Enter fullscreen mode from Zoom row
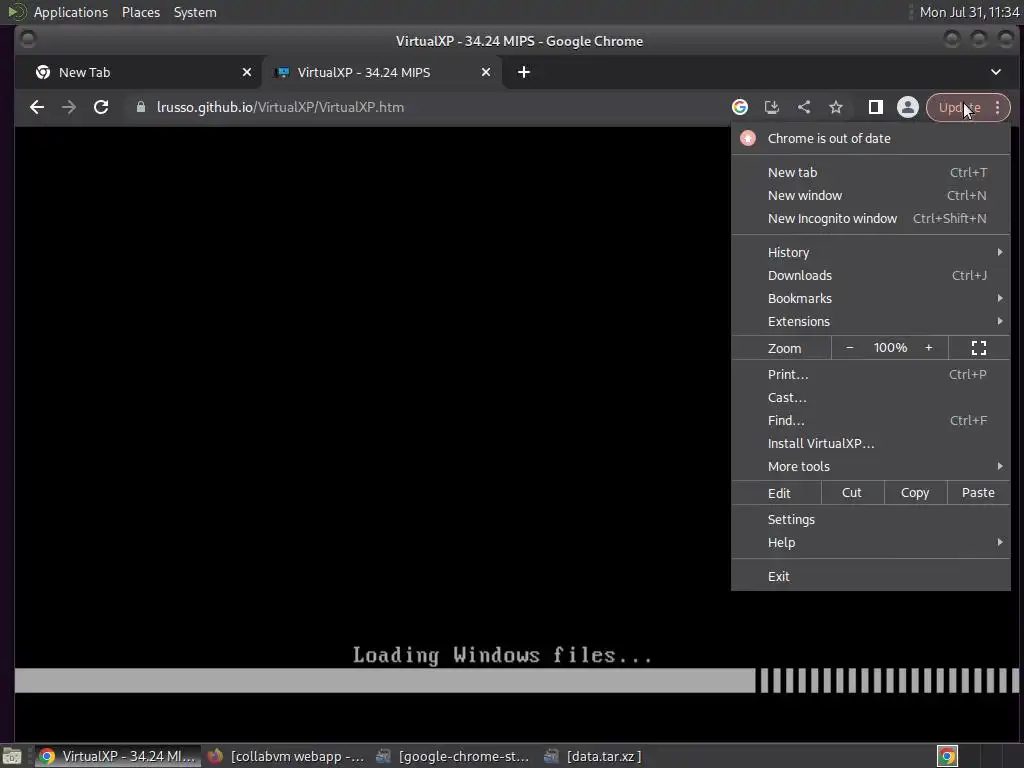This screenshot has height=768, width=1024. 979,348
